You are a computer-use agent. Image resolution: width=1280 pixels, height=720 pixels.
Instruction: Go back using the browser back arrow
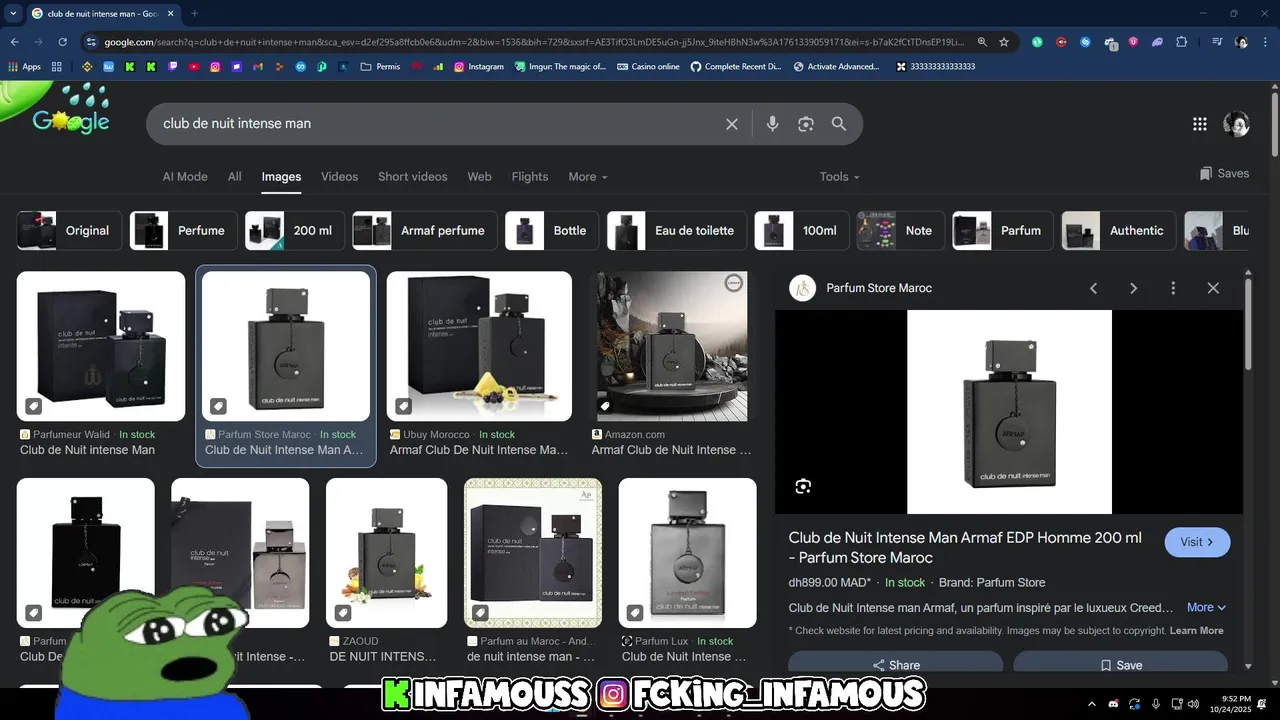coord(15,42)
